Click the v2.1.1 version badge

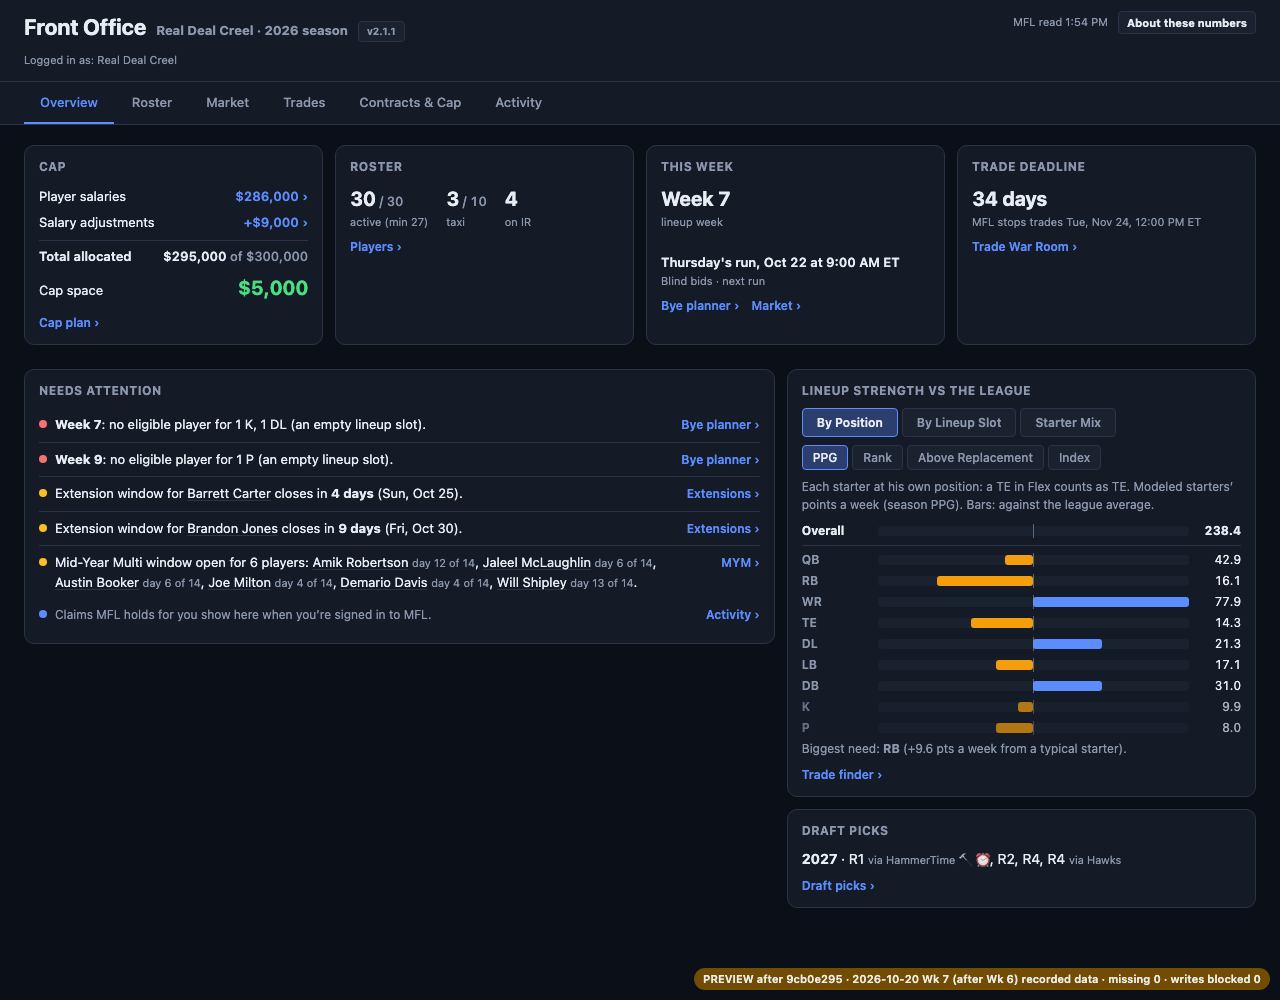tap(381, 31)
